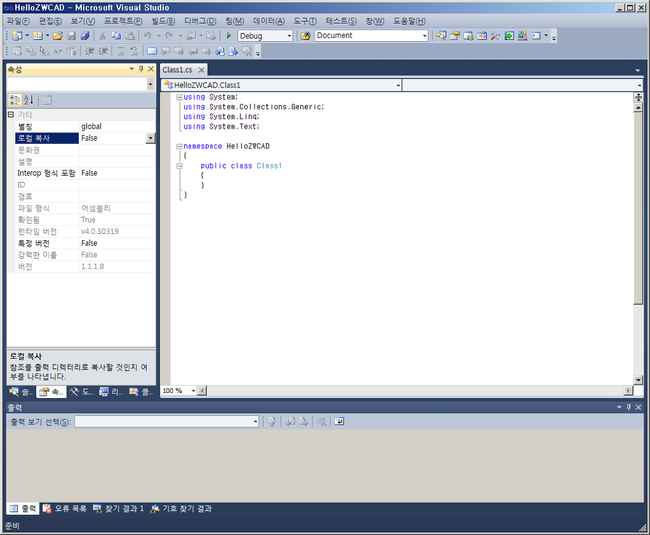This screenshot has height=535, width=650.
Task: Close the Class1.cs tab
Action: [201, 70]
